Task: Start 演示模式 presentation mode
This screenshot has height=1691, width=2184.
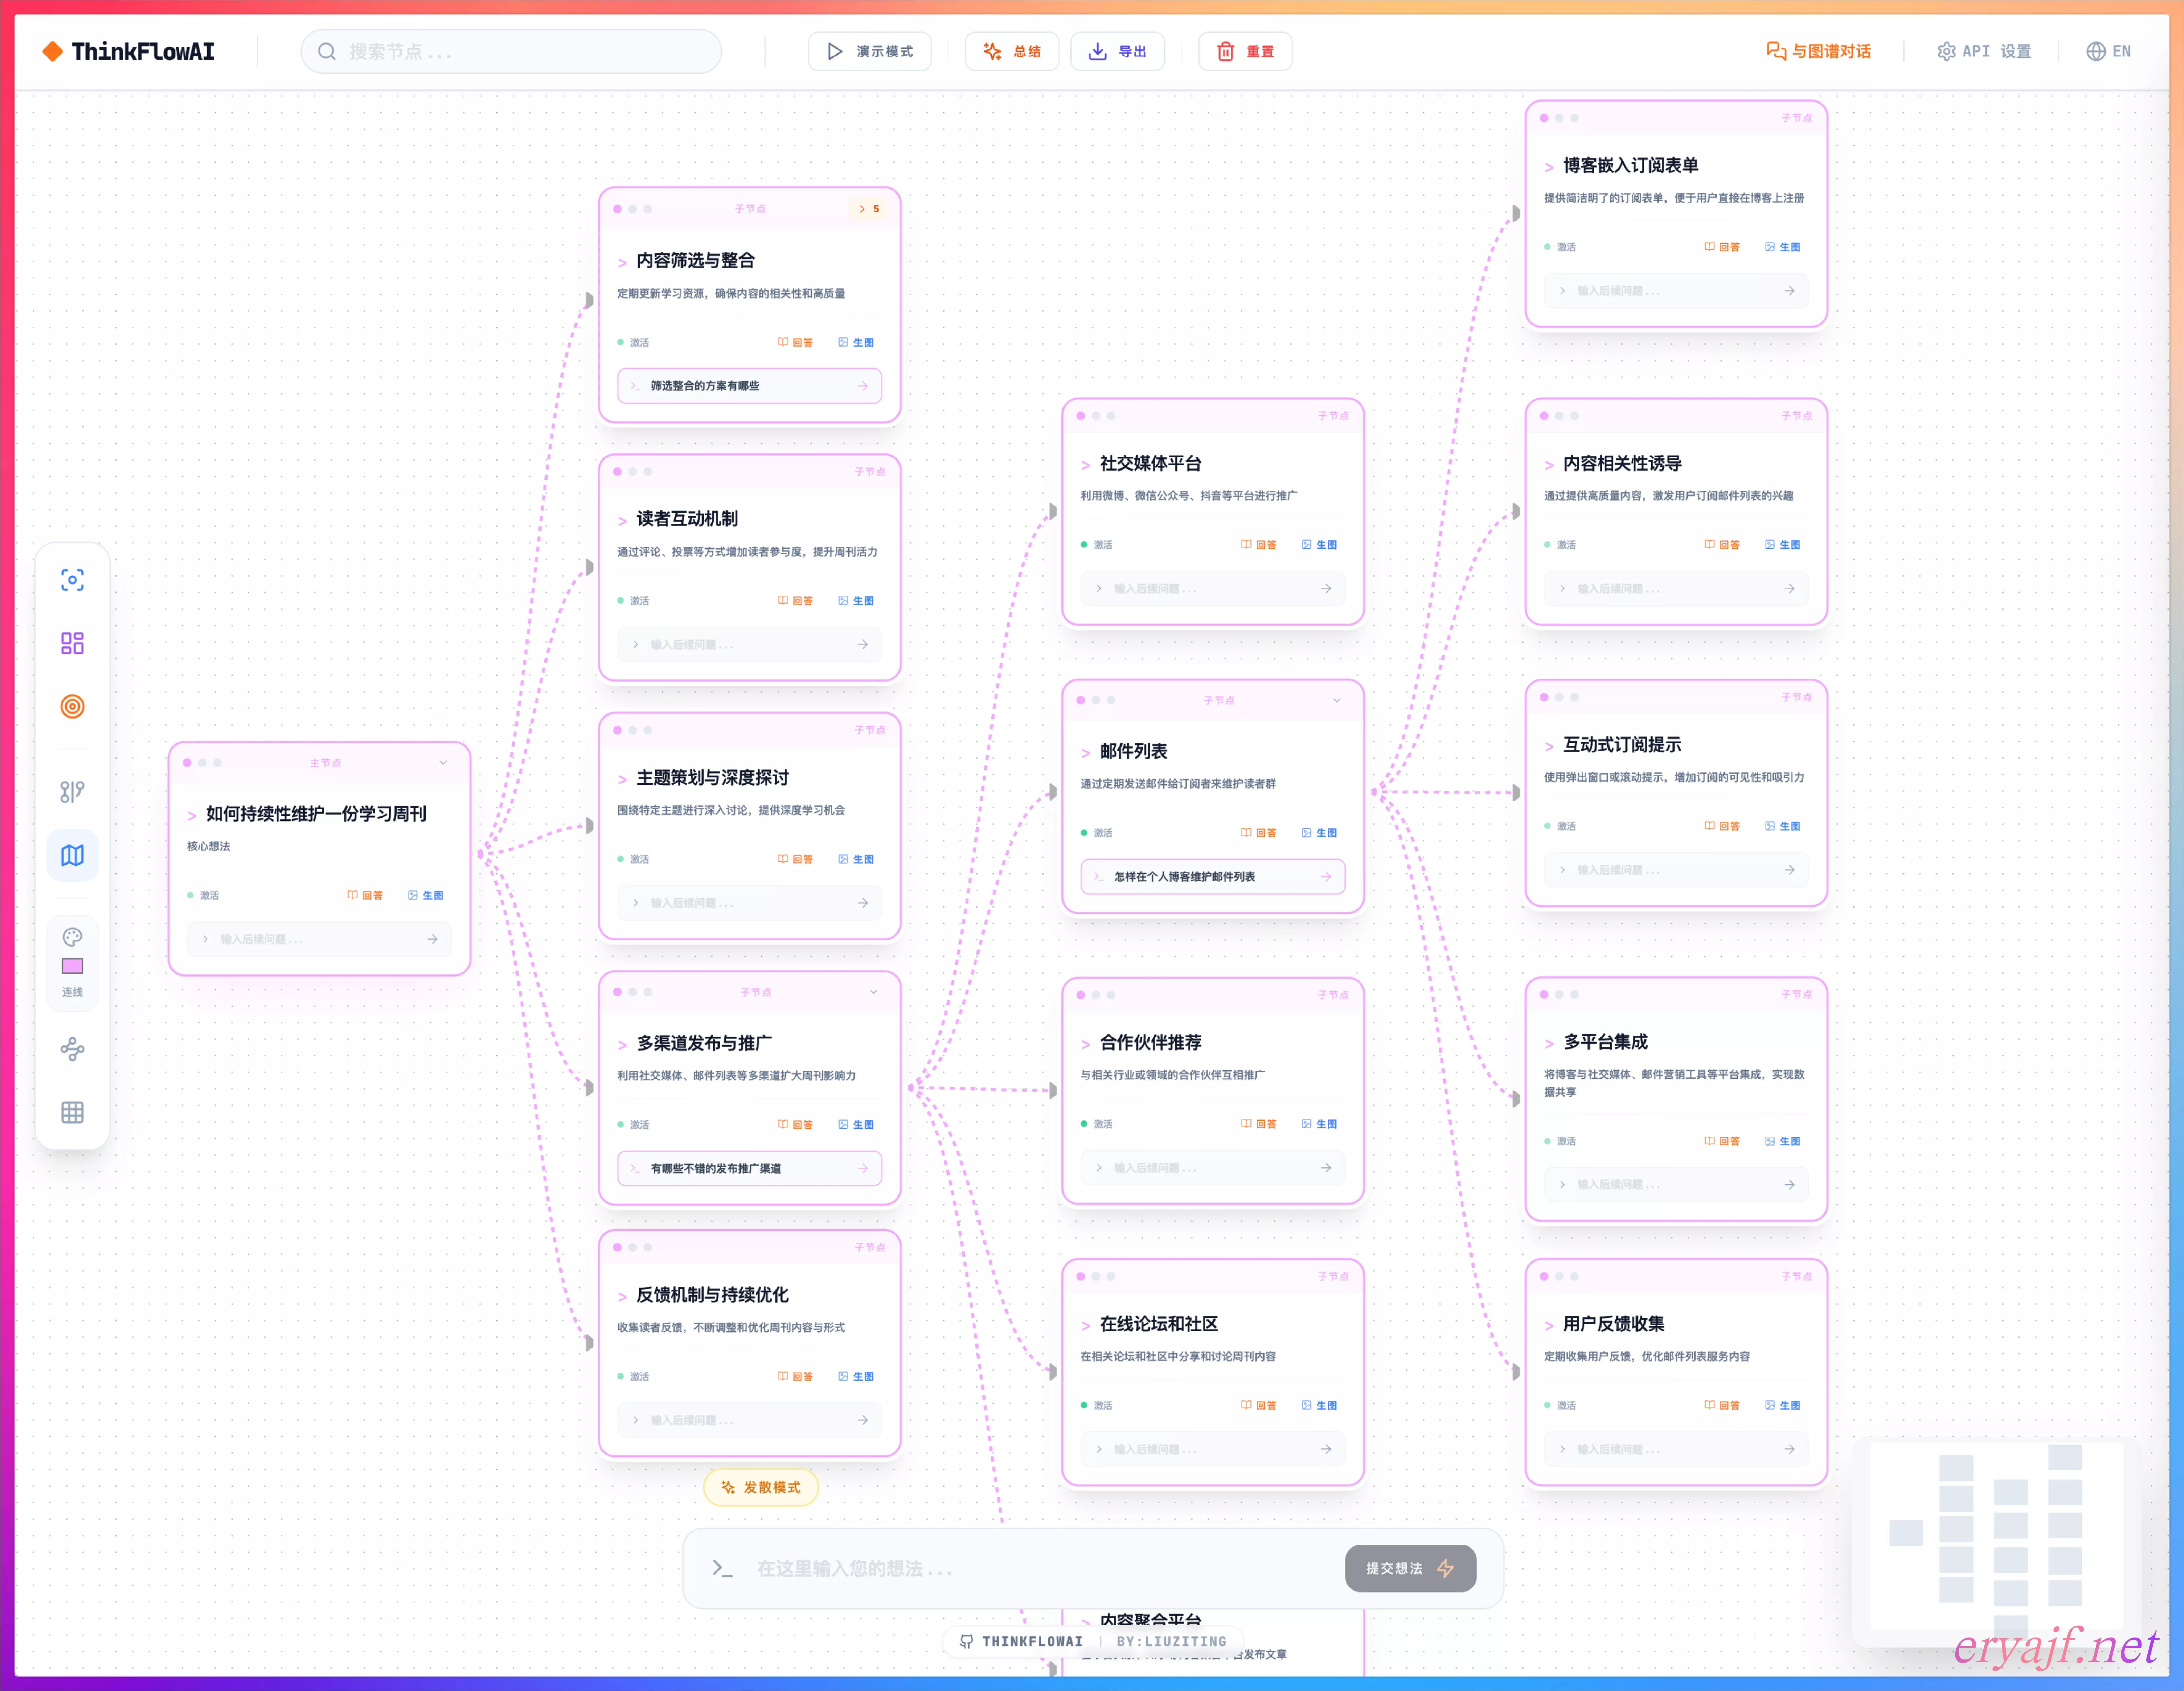Action: tap(869, 51)
